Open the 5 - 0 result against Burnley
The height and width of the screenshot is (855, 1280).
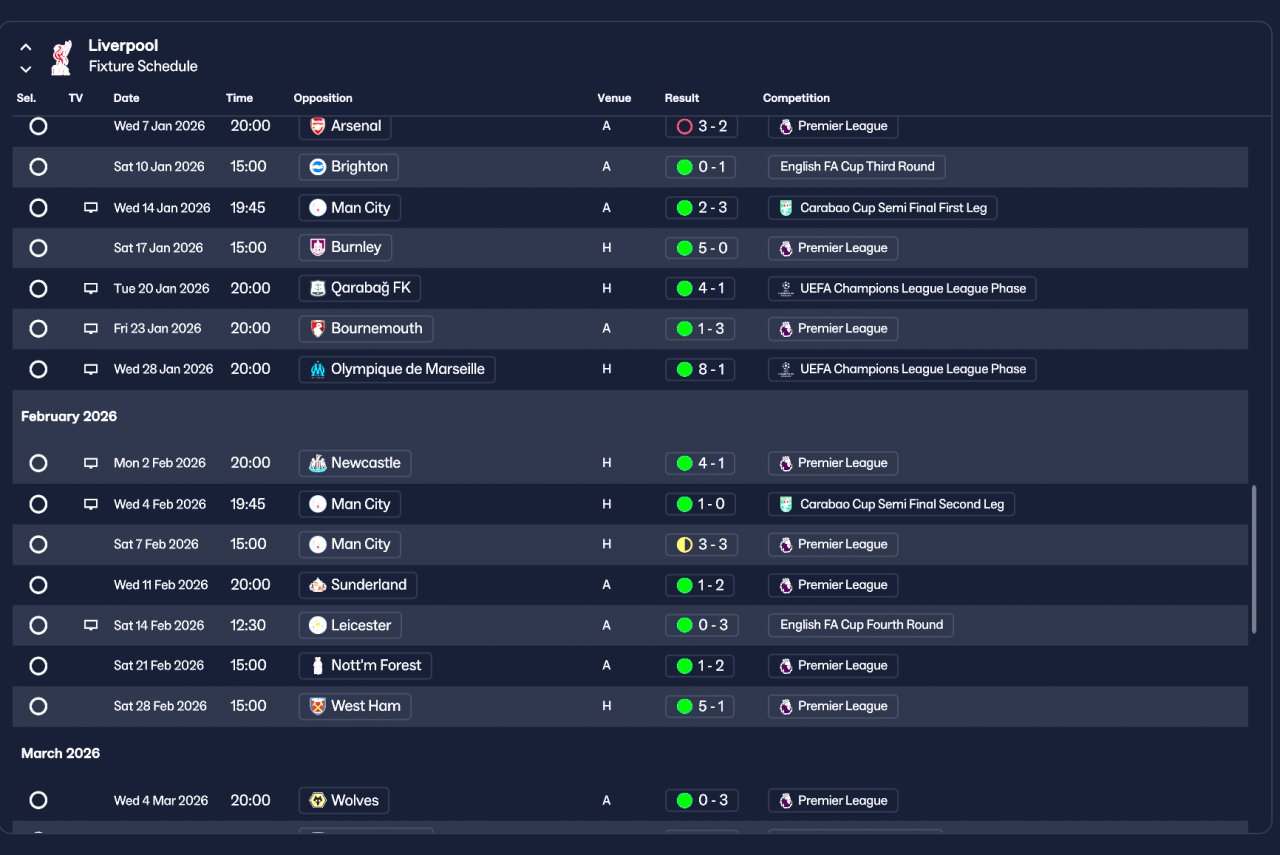[700, 248]
